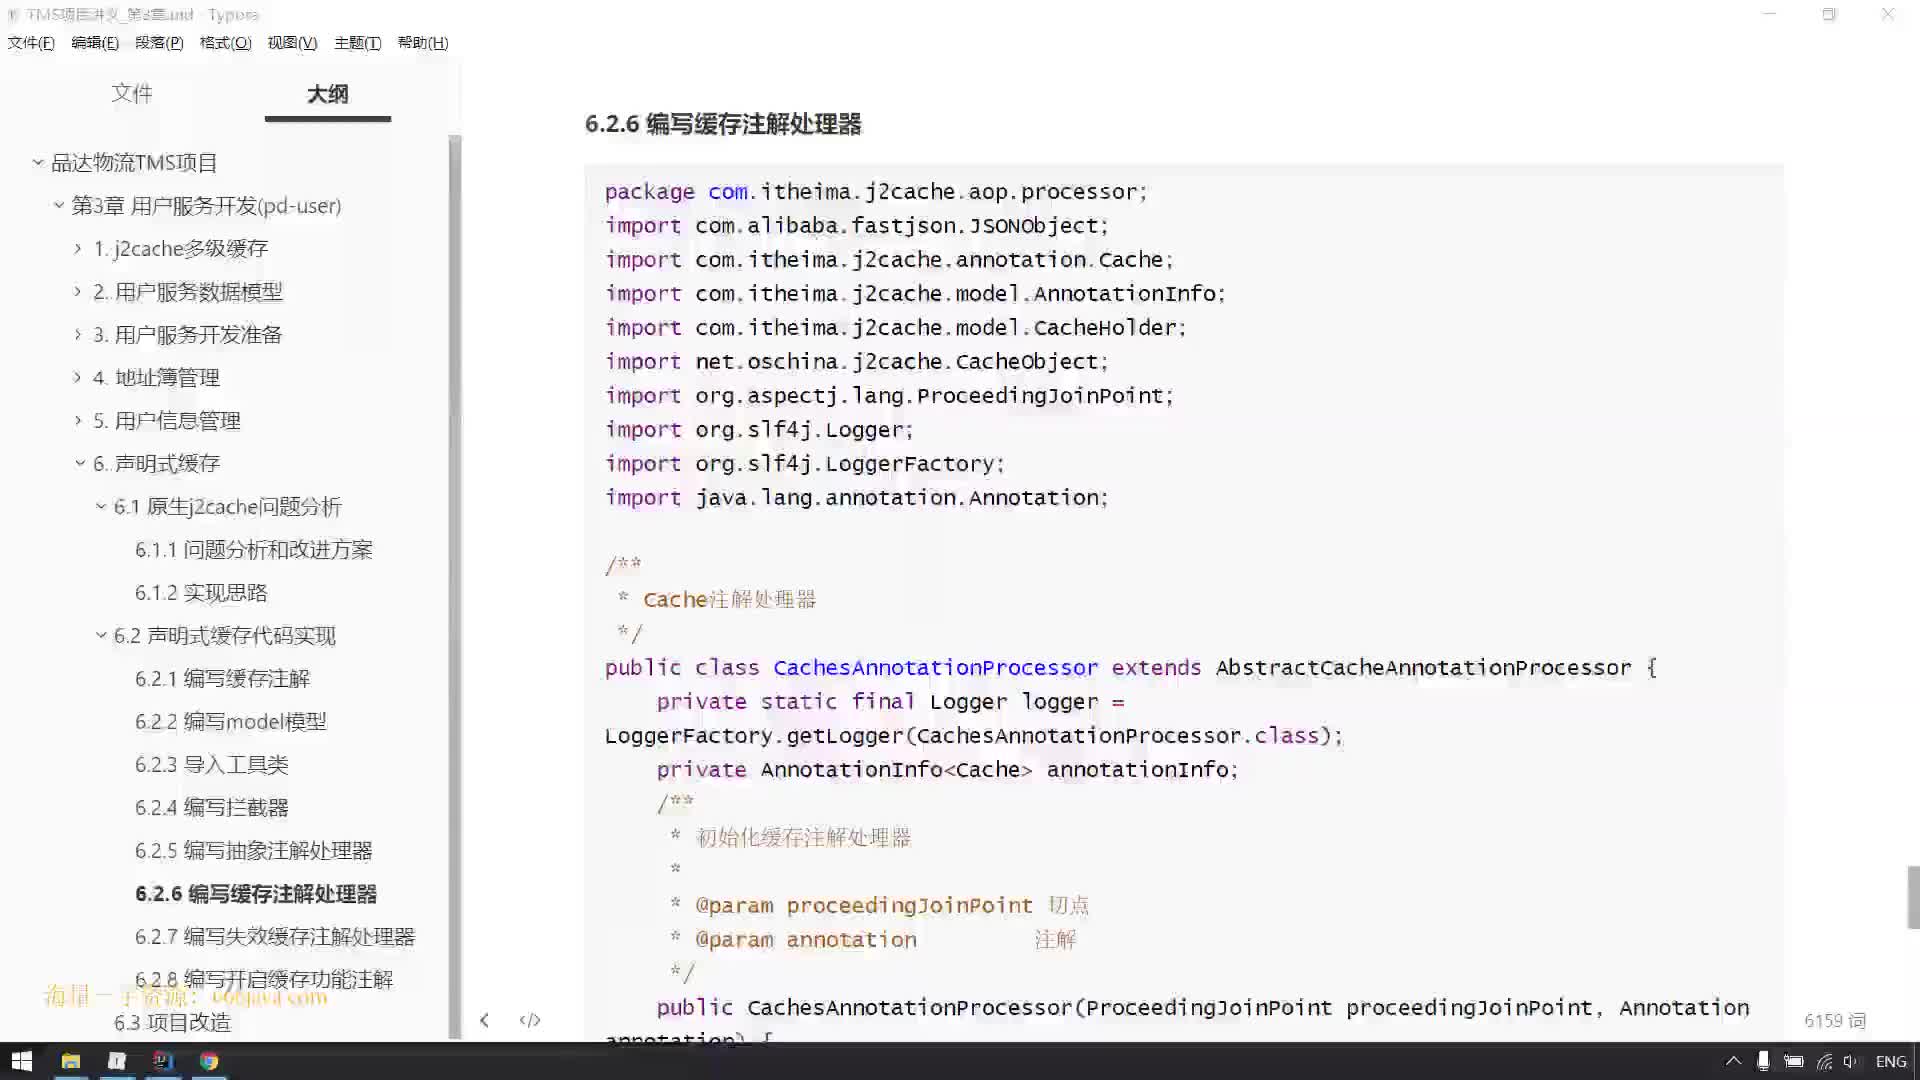This screenshot has width=1920, height=1080.
Task: Open File Explorer from the taskbar
Action: click(x=70, y=1061)
